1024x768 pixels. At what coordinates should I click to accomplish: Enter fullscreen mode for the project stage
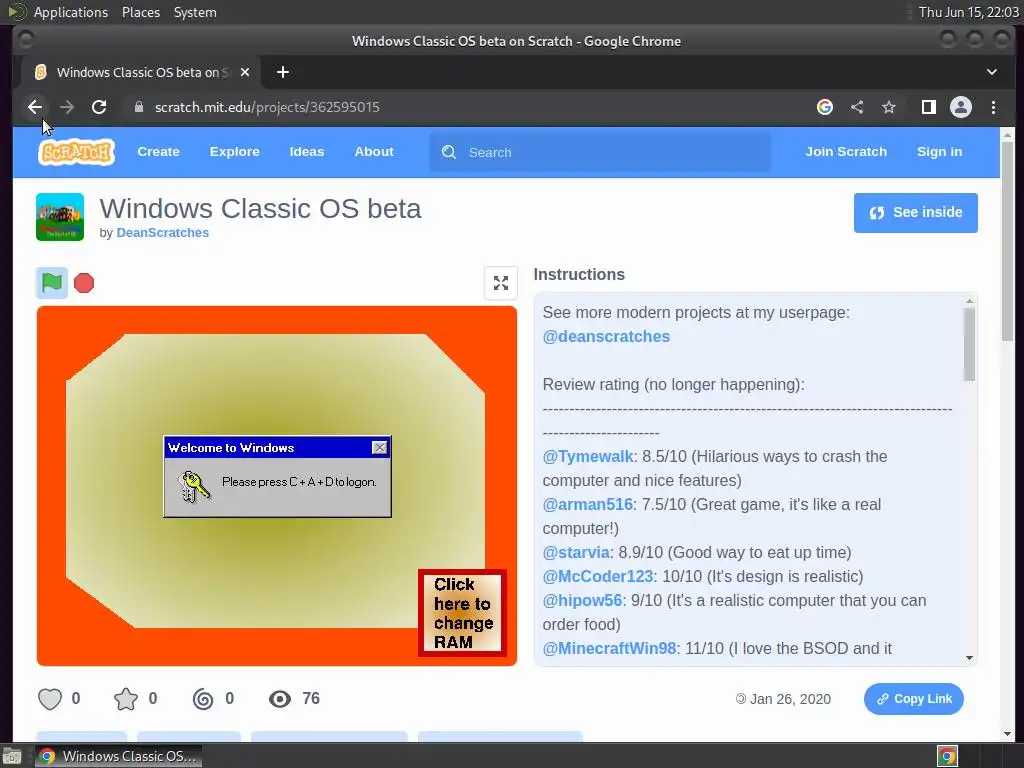pyautogui.click(x=500, y=283)
